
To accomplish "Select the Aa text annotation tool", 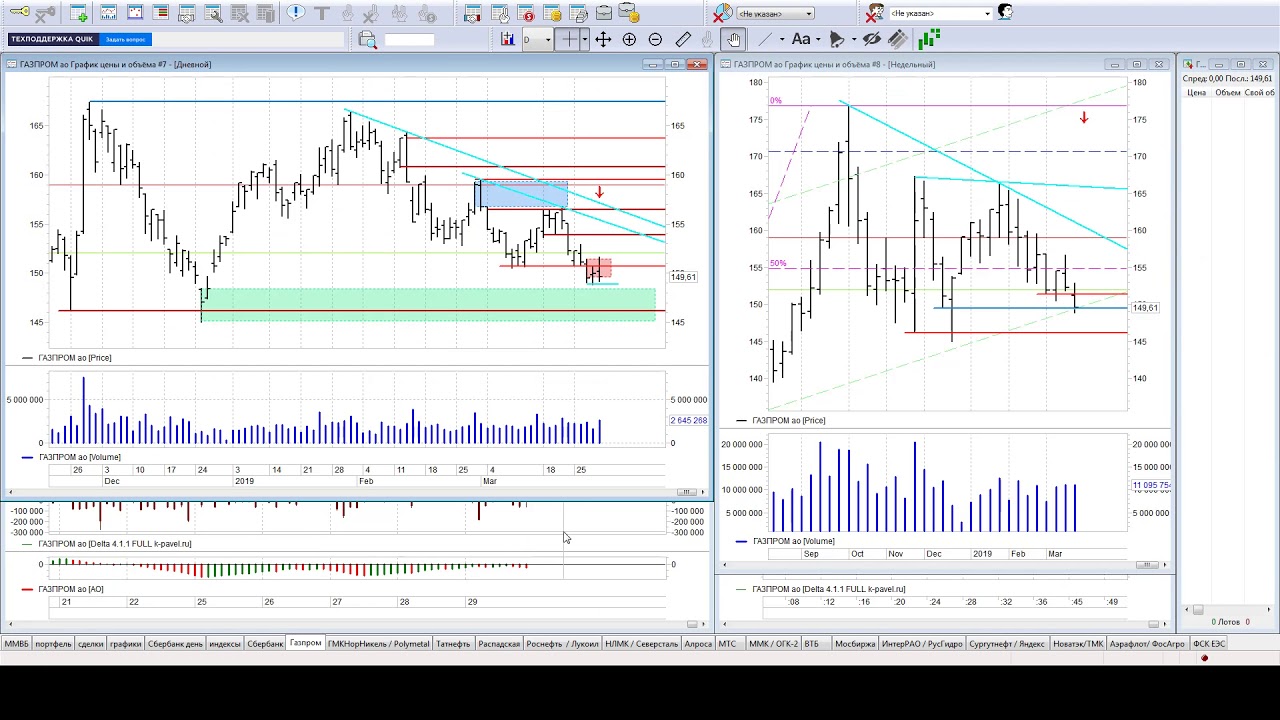I will click(x=801, y=39).
